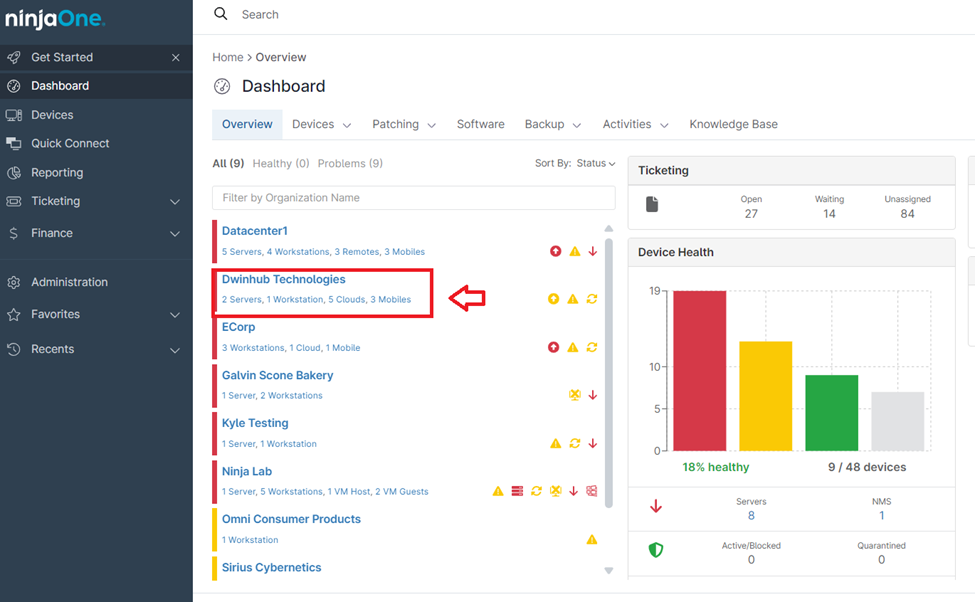Screen dimensions: 975x602
Task: Filter list by Problems (9)
Action: [349, 164]
